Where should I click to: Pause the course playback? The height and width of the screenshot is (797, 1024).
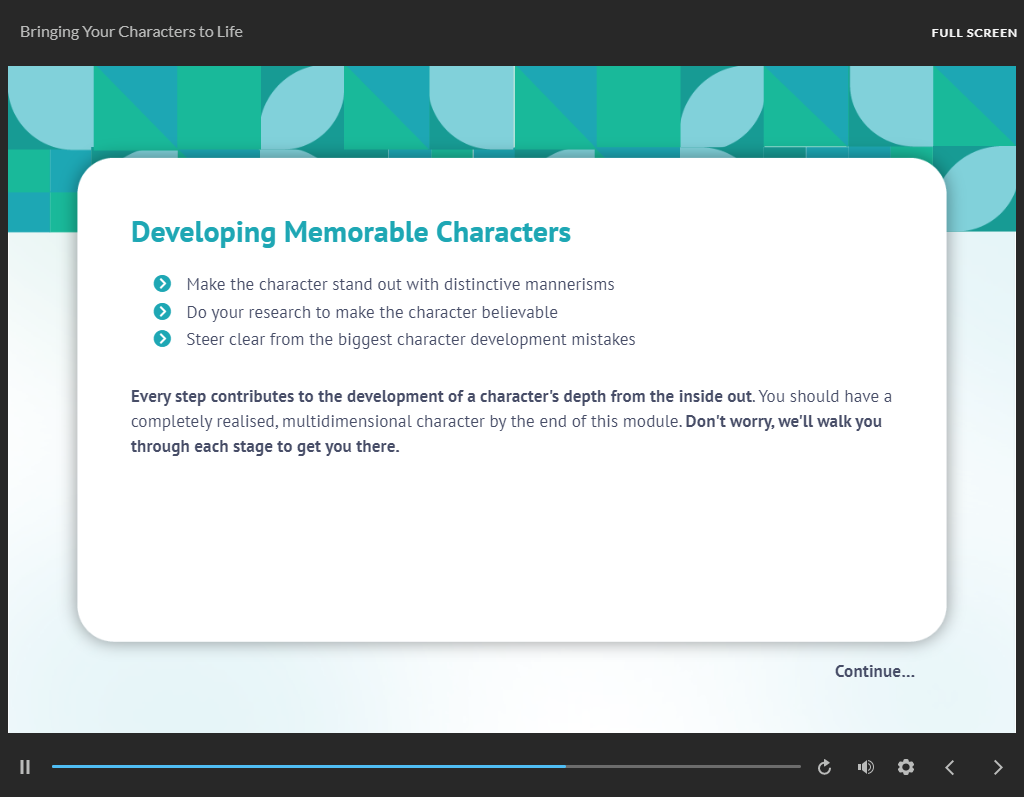(25, 767)
